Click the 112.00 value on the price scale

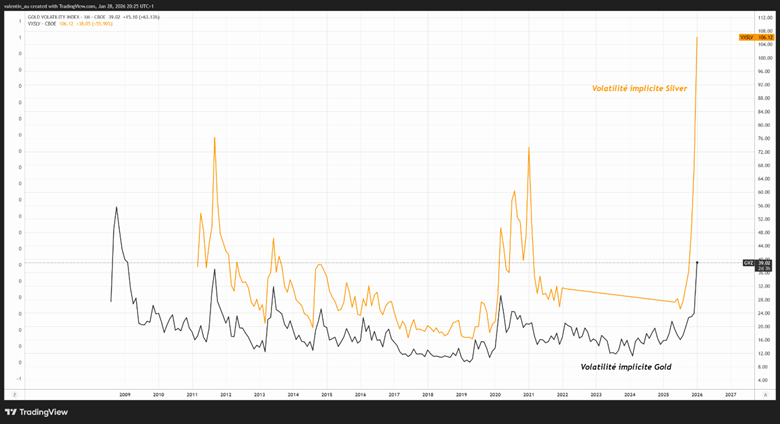pos(763,18)
